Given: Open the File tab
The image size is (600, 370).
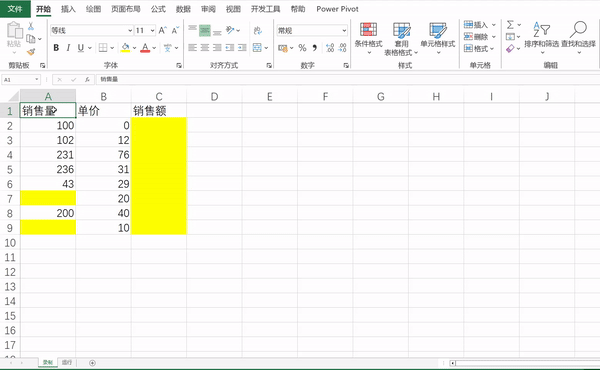Looking at the screenshot, I should coord(15,9).
